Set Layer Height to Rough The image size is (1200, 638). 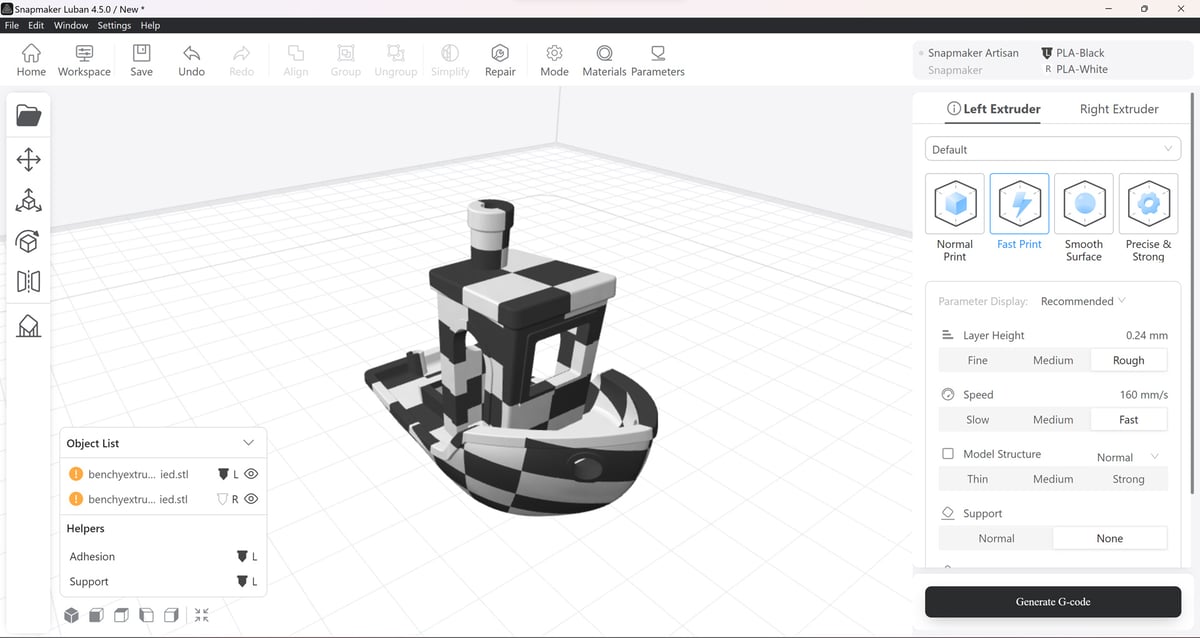click(x=1128, y=360)
